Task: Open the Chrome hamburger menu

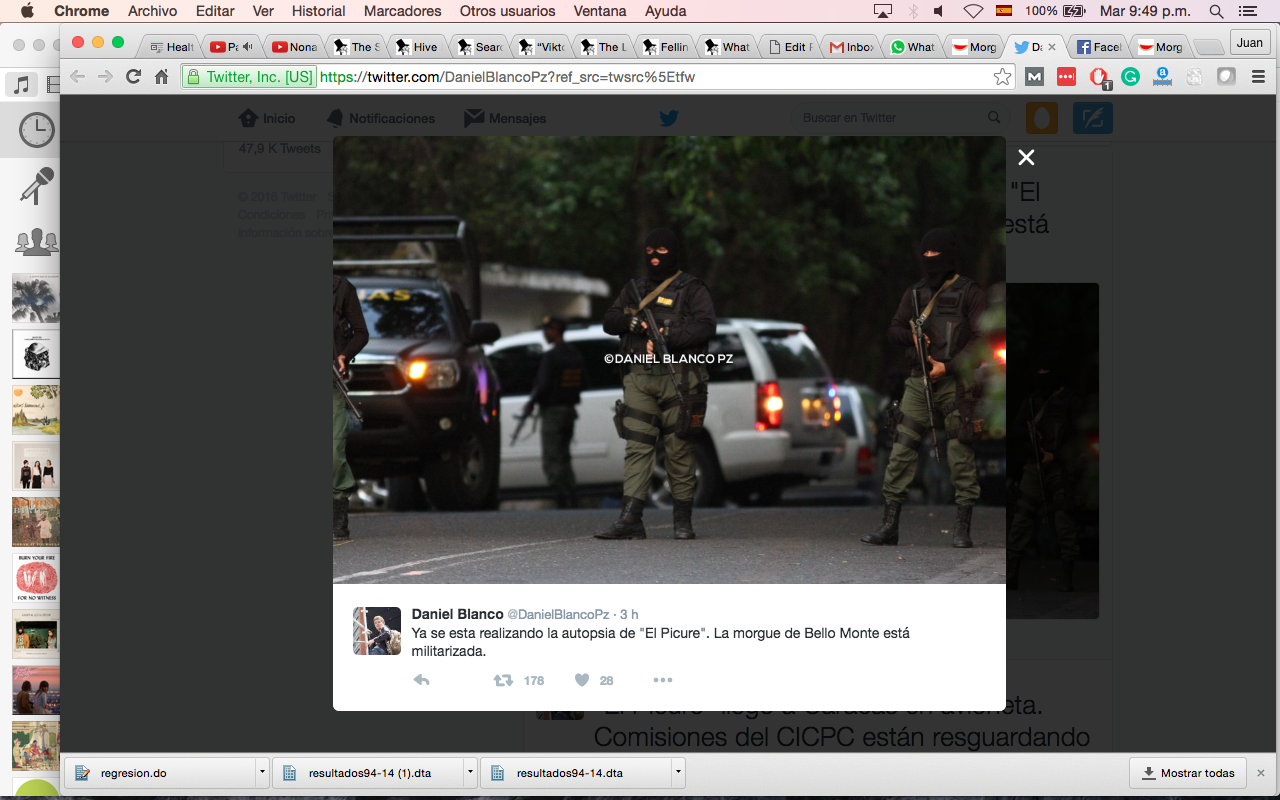Action: pyautogui.click(x=1258, y=77)
